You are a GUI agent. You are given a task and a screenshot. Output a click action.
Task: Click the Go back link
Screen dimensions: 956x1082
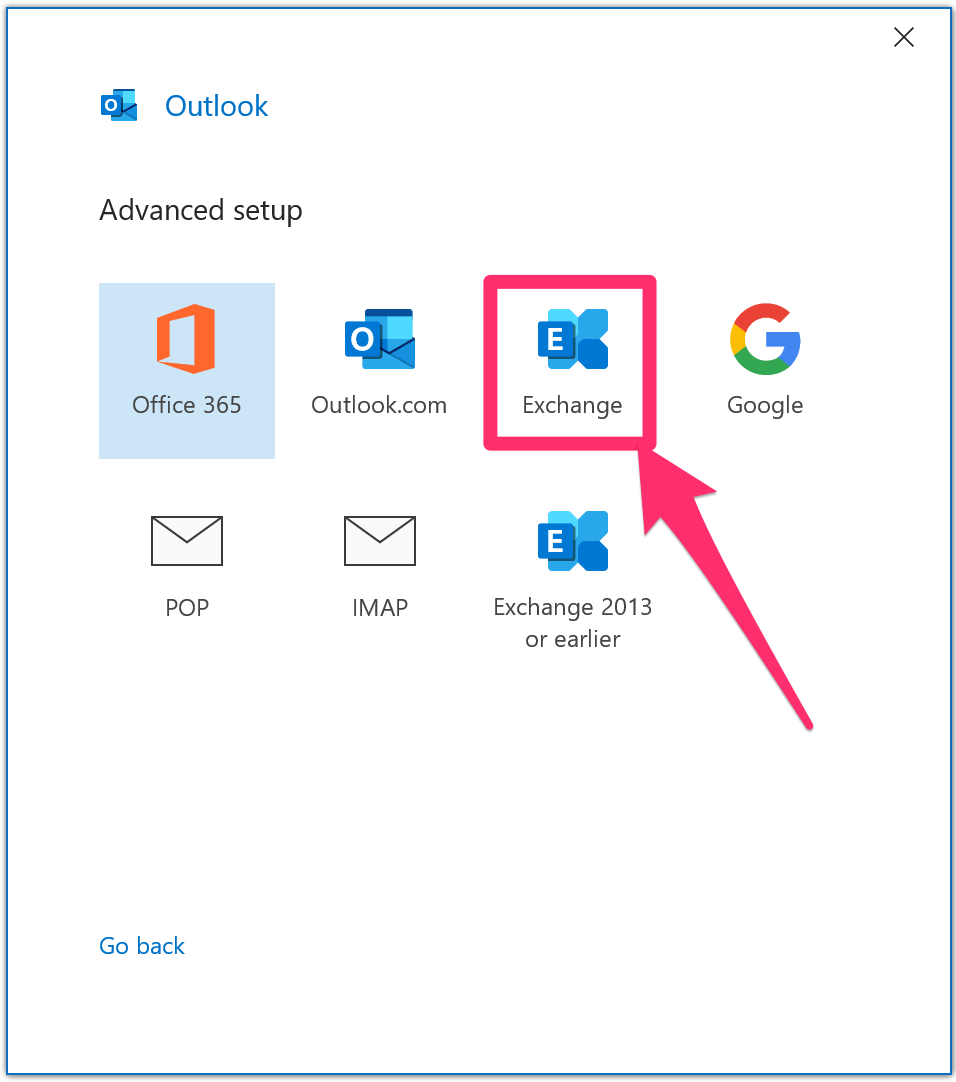click(142, 945)
